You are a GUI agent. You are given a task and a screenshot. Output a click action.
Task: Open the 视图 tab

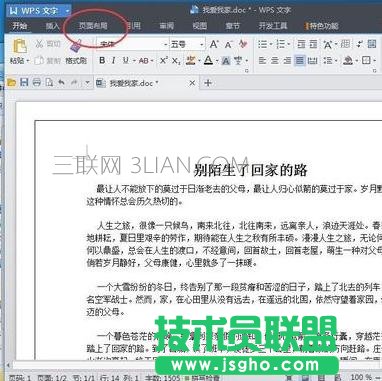coord(199,26)
